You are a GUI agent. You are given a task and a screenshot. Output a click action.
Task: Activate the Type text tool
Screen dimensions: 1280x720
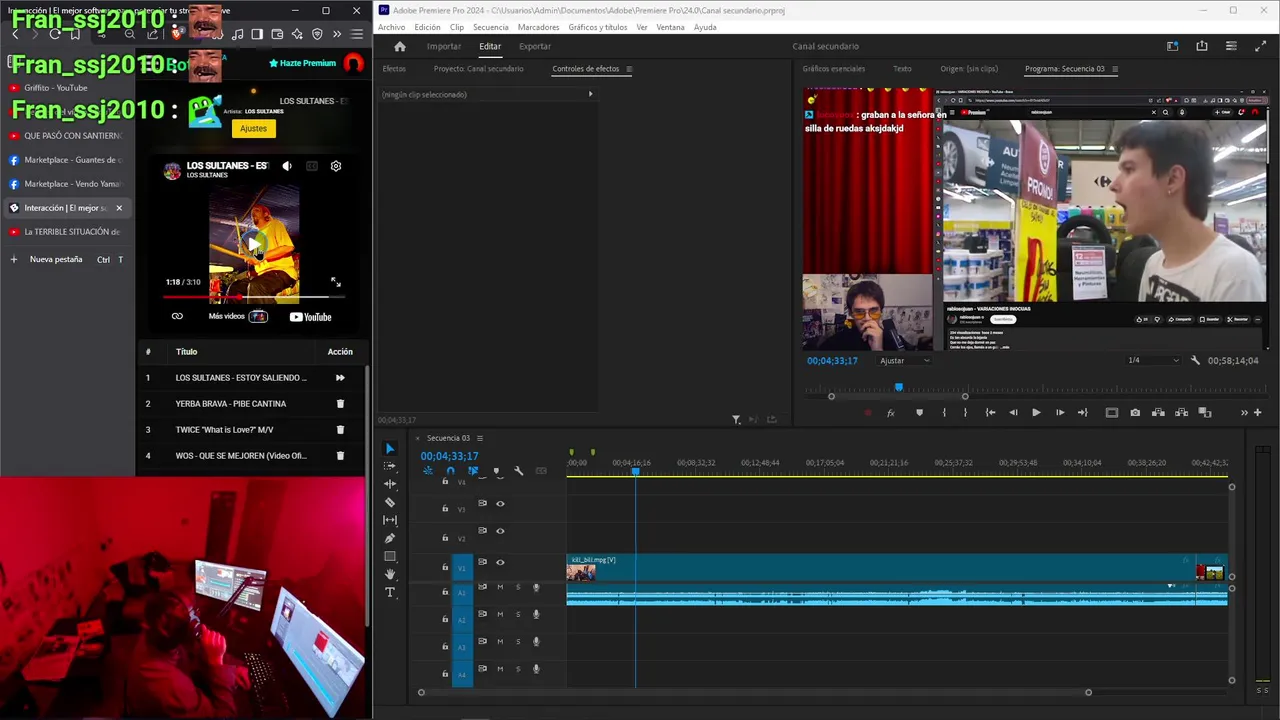pos(390,592)
